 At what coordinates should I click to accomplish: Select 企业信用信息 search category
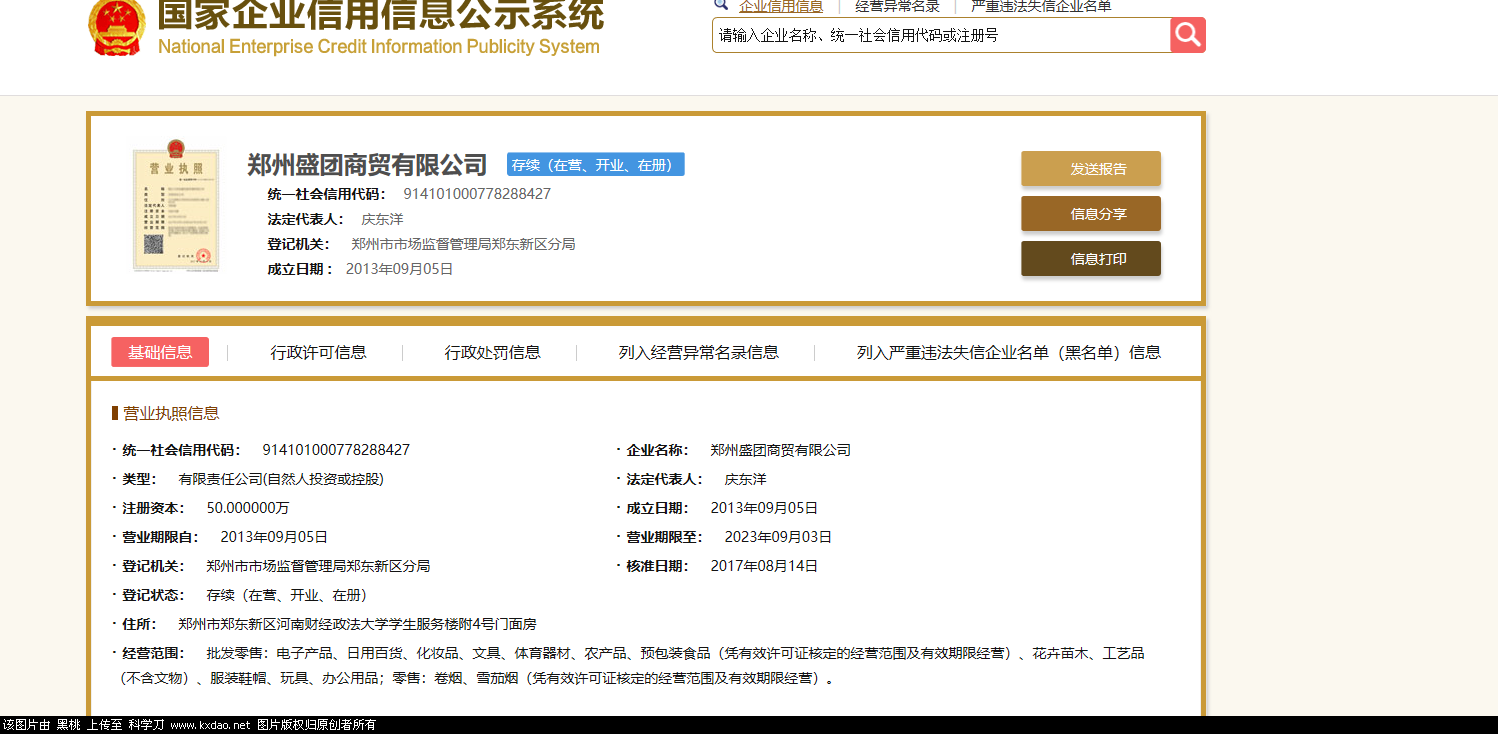click(x=781, y=6)
